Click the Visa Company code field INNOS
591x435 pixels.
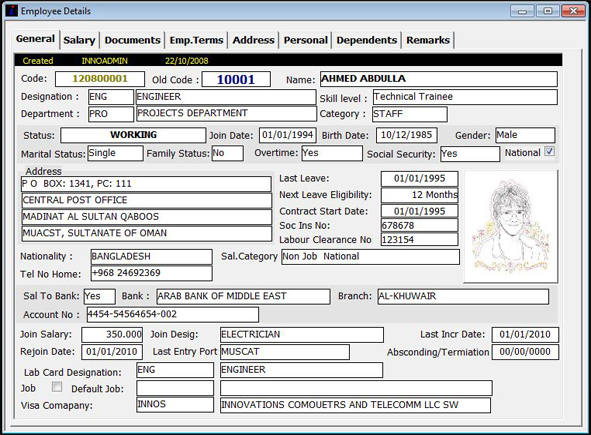tap(175, 405)
